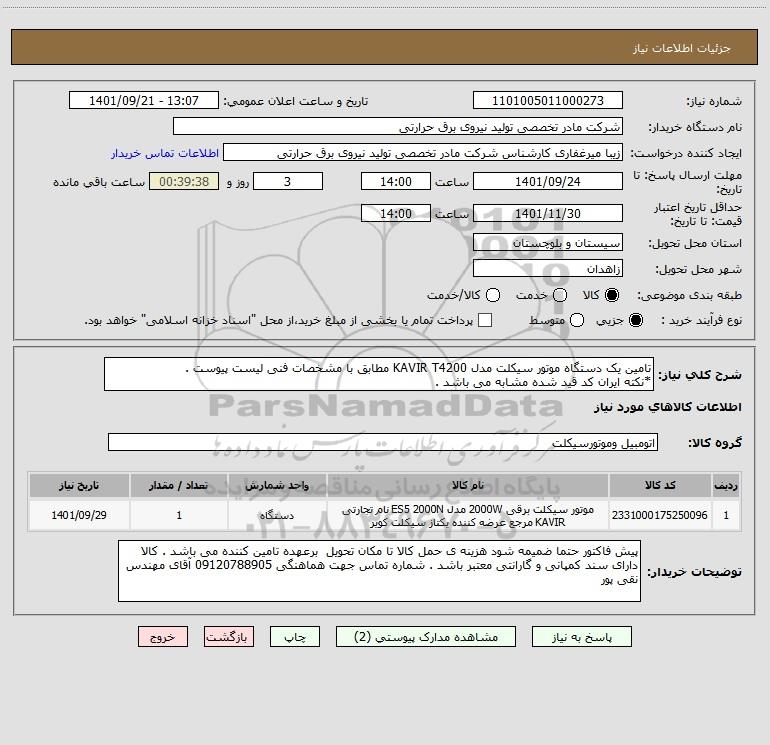Image resolution: width=770 pixels, height=745 pixels.
Task: Click the remaining time counter 00:39:38
Action: (x=184, y=181)
